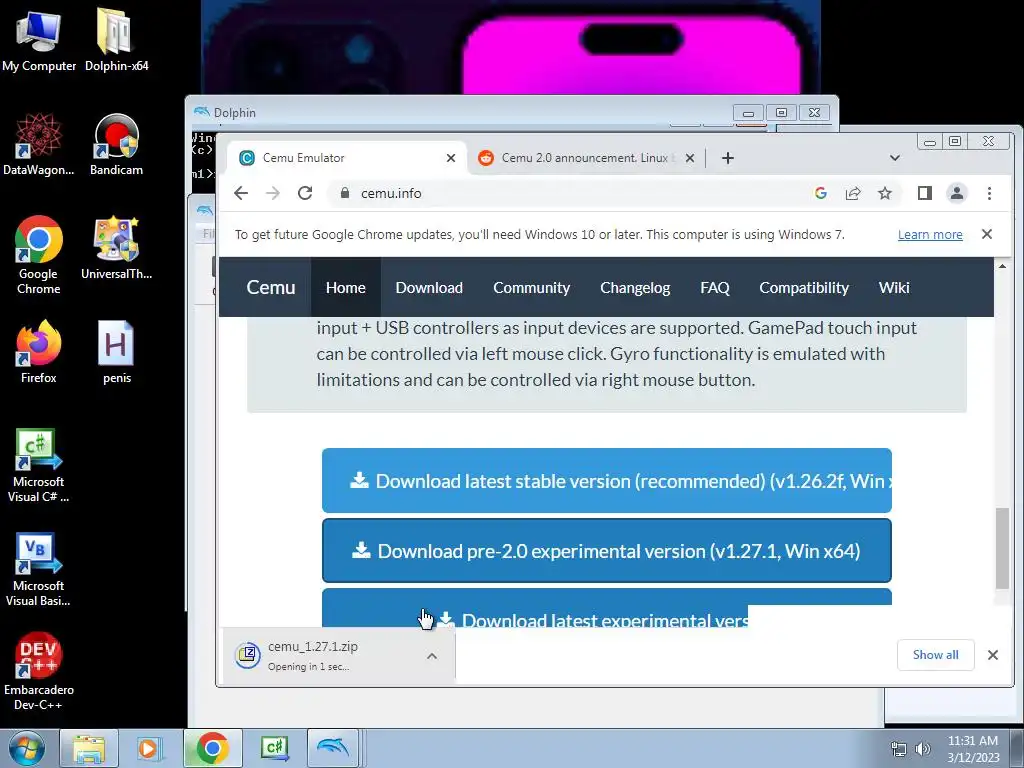Click Visual C# icon in taskbar
The image size is (1024, 768).
274,748
